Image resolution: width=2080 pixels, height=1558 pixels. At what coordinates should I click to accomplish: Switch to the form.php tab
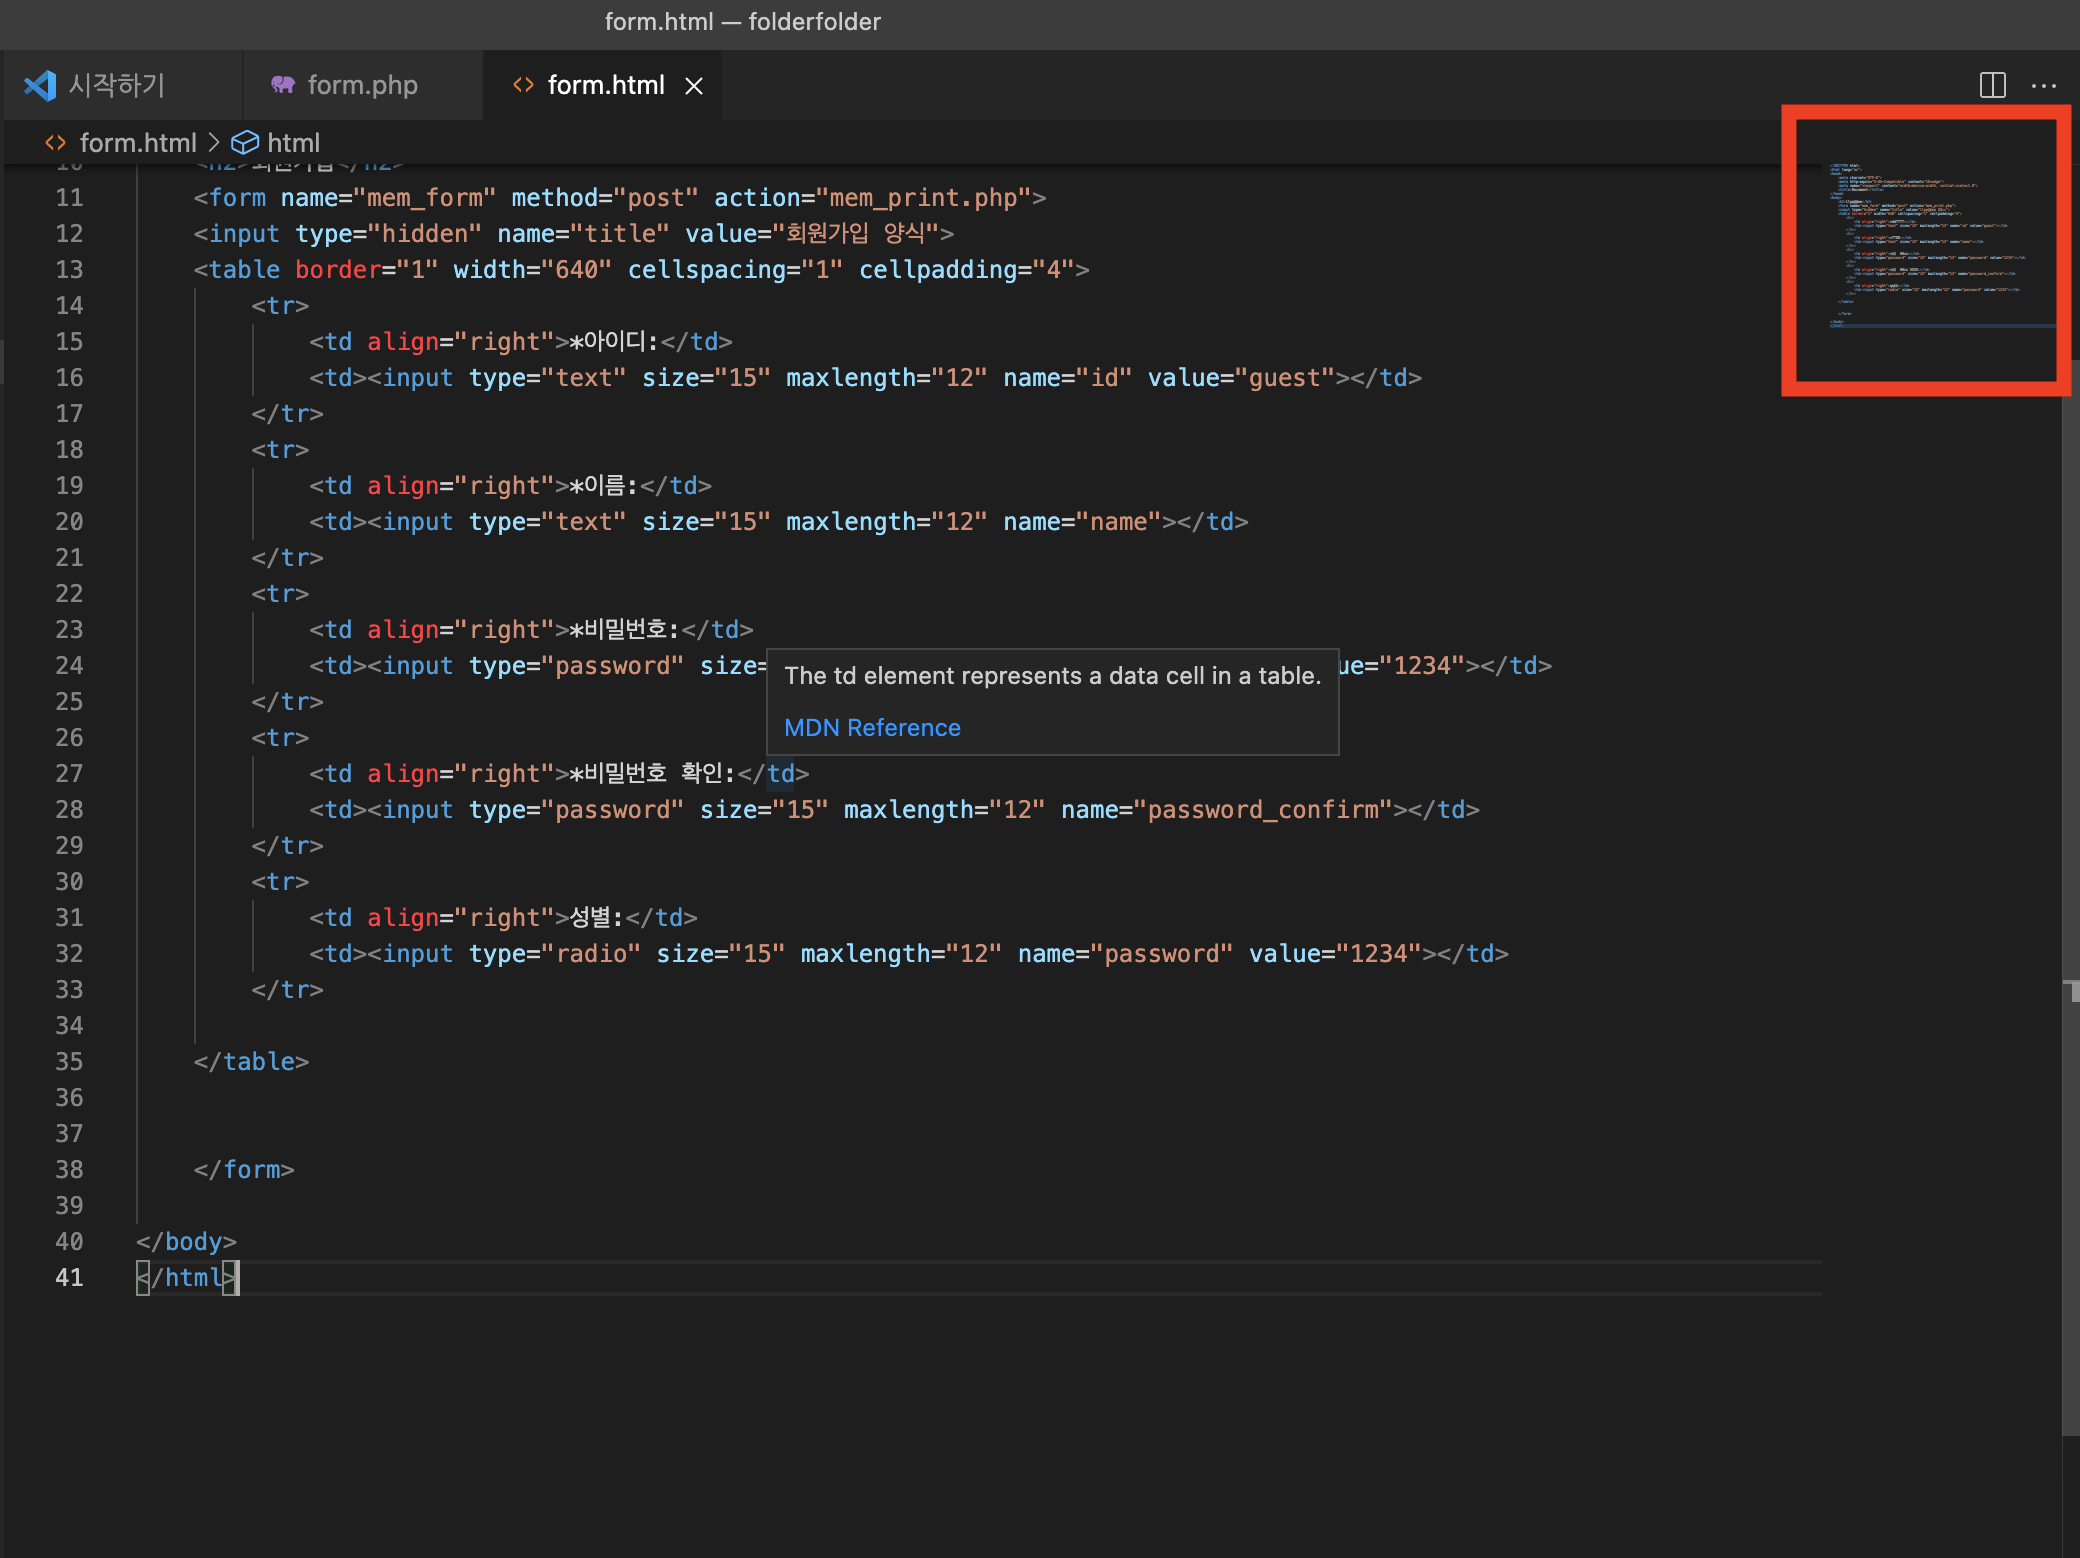[362, 85]
